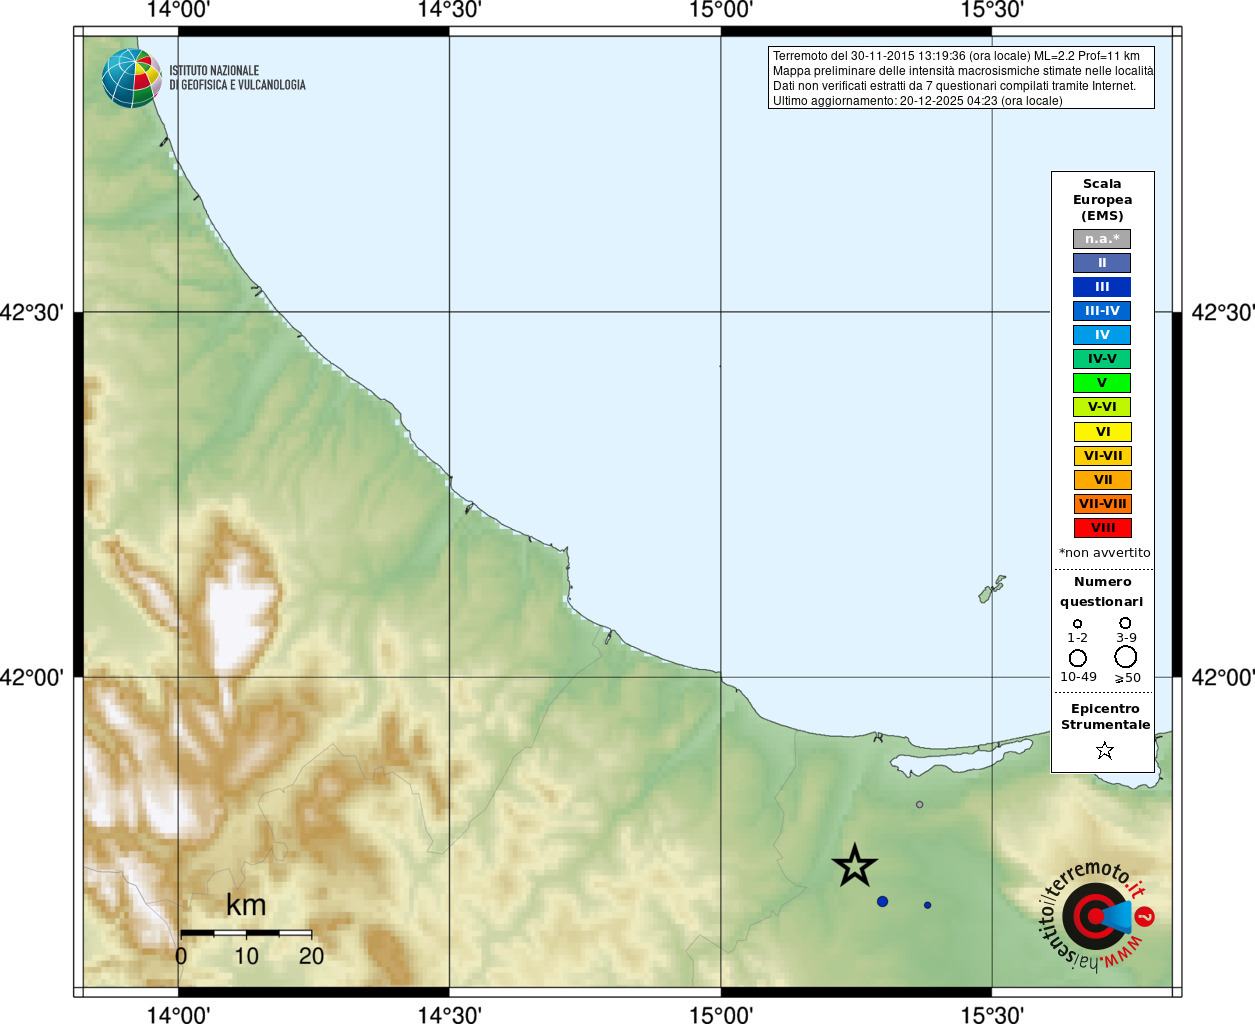
Task: Click the gray not-felt dot marker
Action: (x=919, y=804)
